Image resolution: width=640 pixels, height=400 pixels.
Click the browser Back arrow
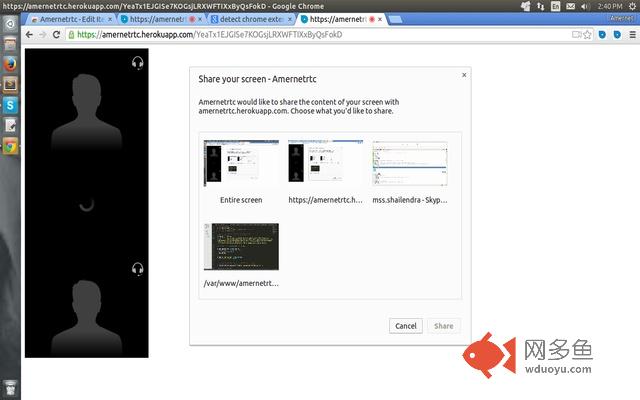coord(29,35)
